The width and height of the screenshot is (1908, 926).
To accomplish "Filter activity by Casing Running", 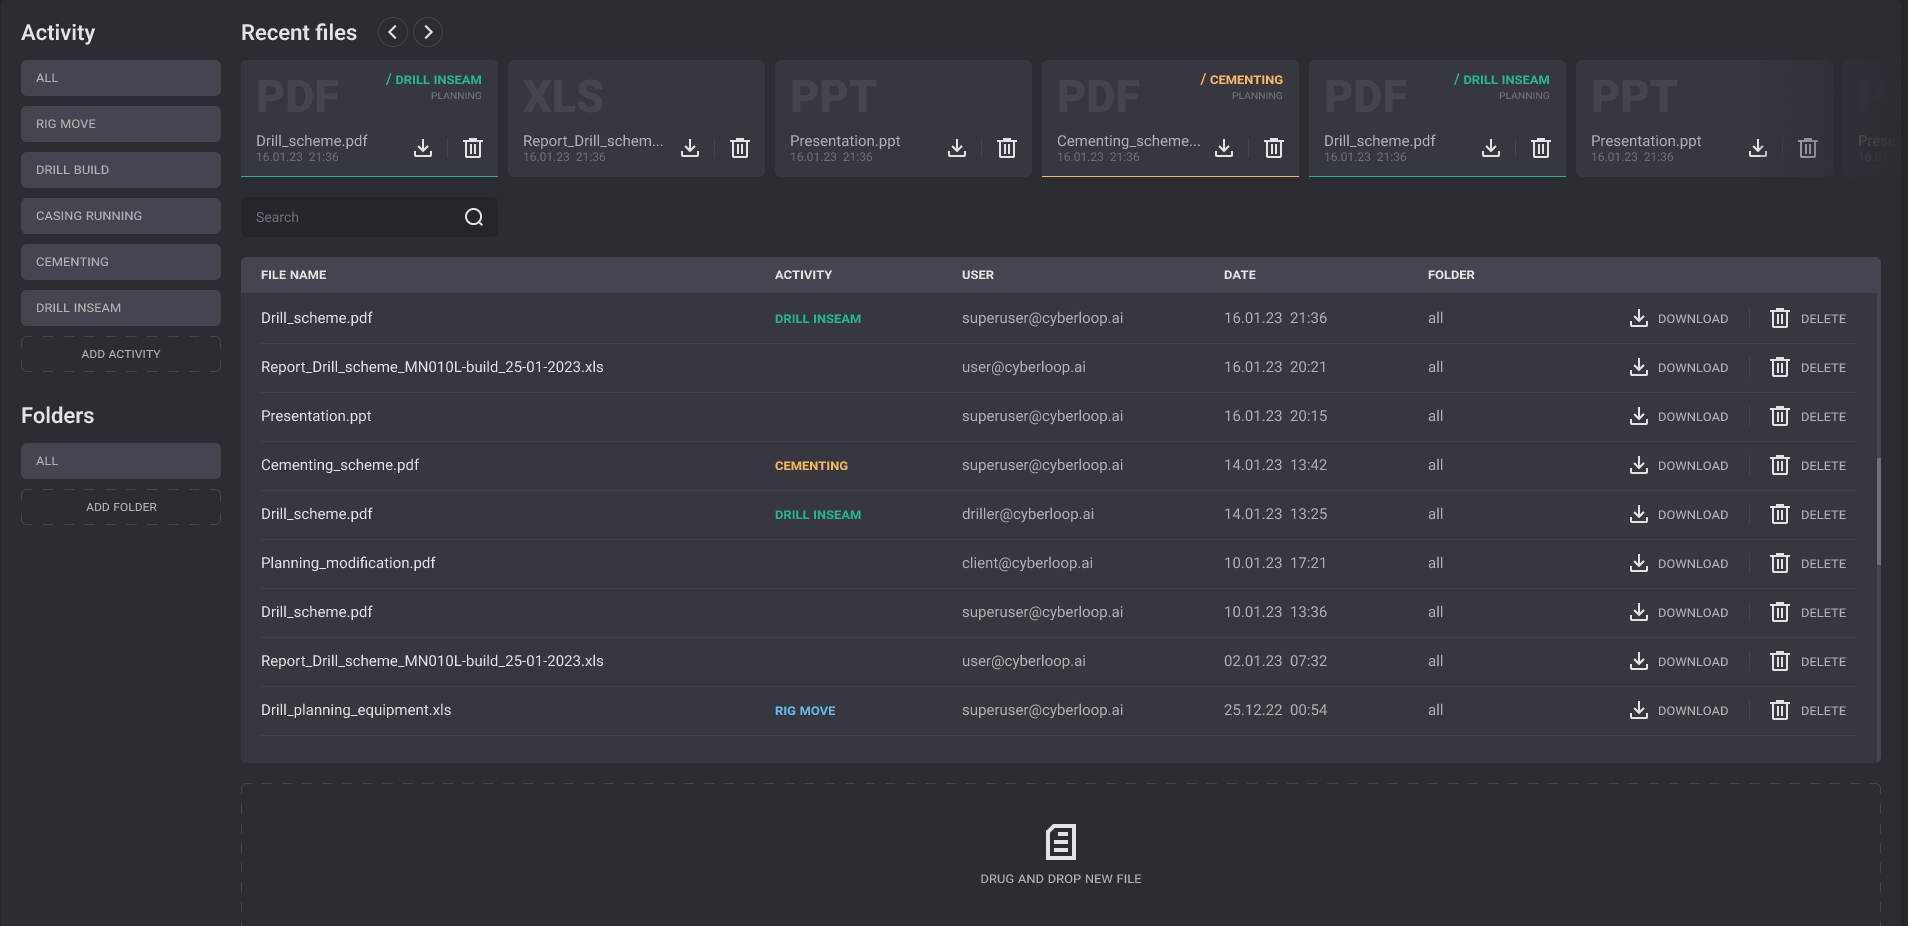I will [x=120, y=216].
